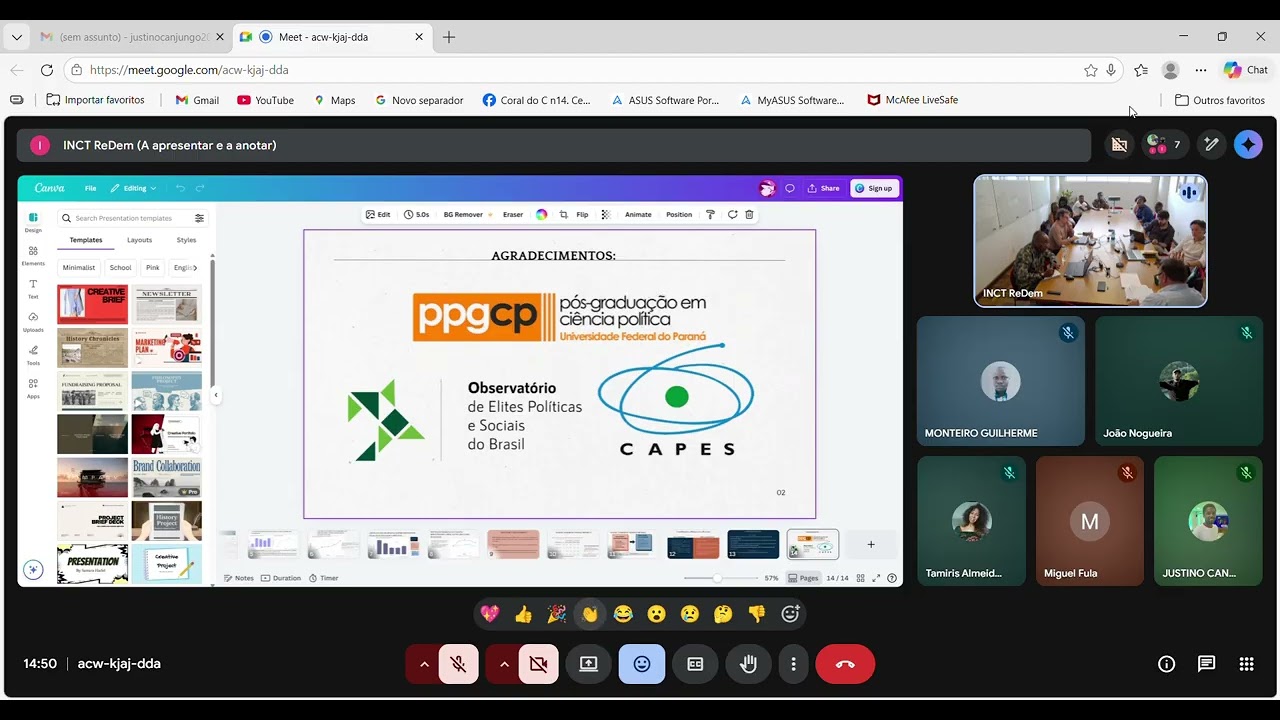Start presenting your screen in Meet

pos(589,664)
